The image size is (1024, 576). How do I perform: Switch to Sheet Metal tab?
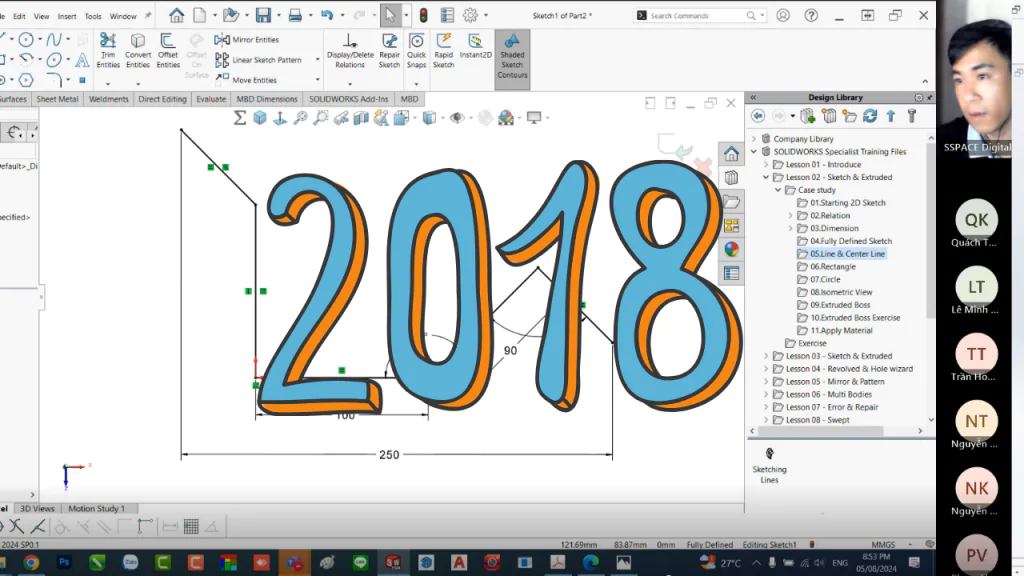57,99
